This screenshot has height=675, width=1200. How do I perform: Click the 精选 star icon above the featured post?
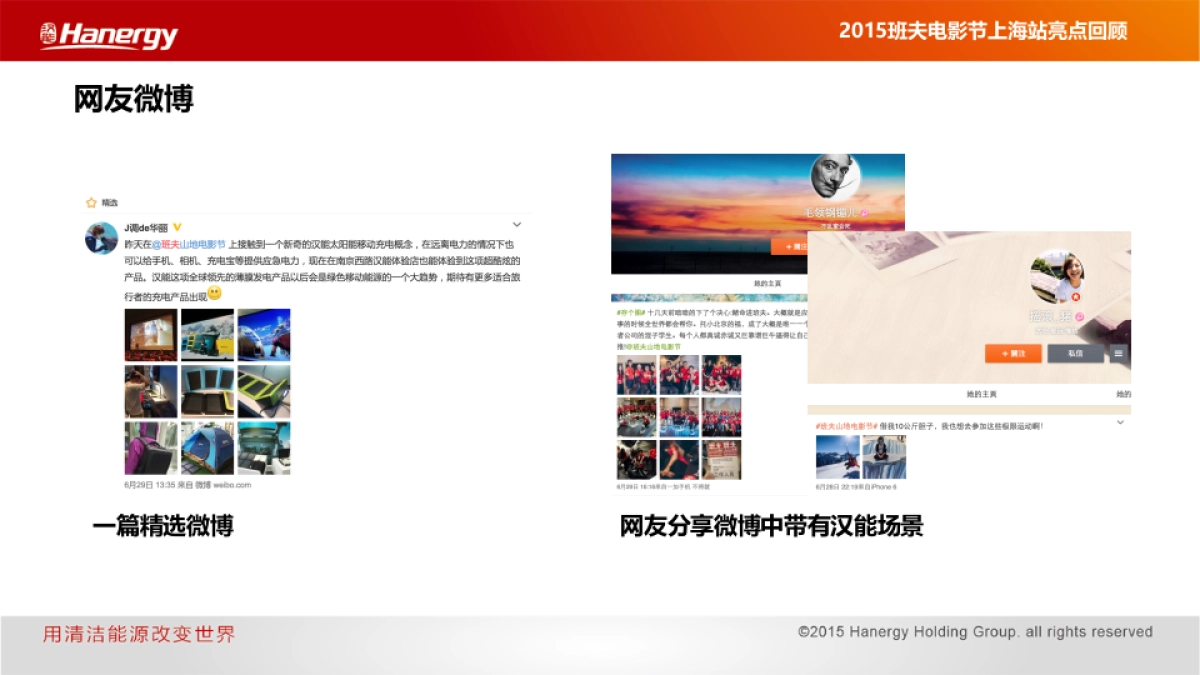point(90,202)
